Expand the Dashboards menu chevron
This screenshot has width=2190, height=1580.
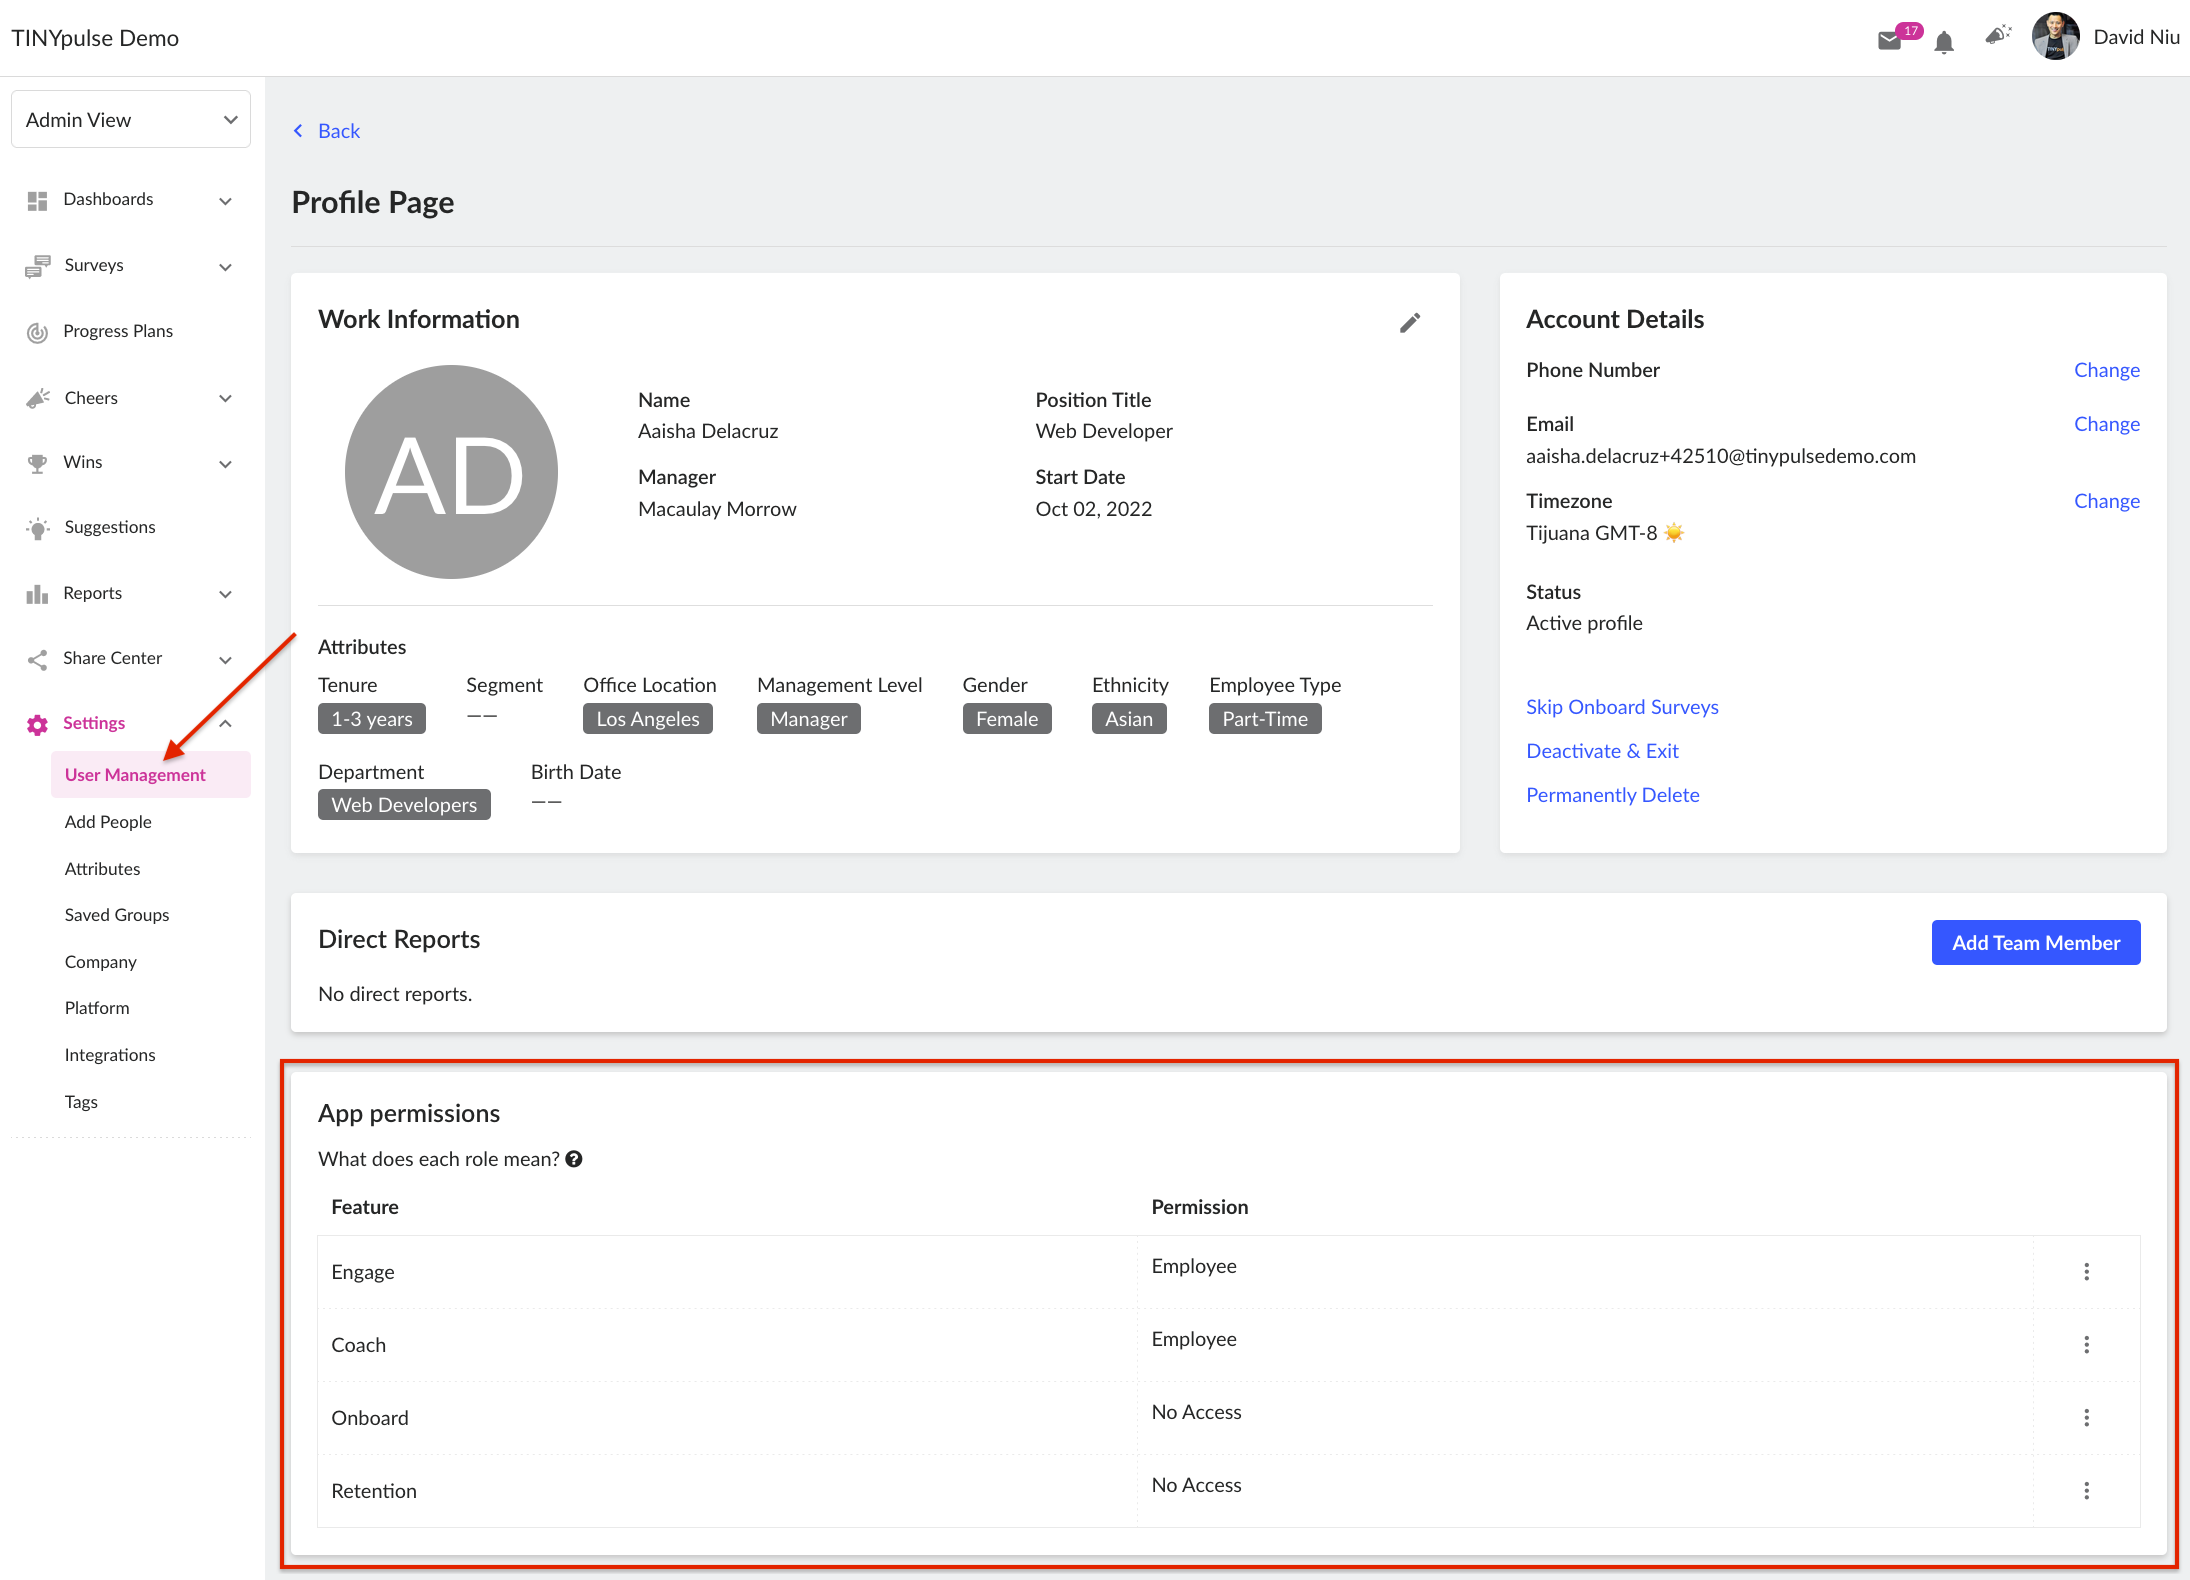pos(226,201)
